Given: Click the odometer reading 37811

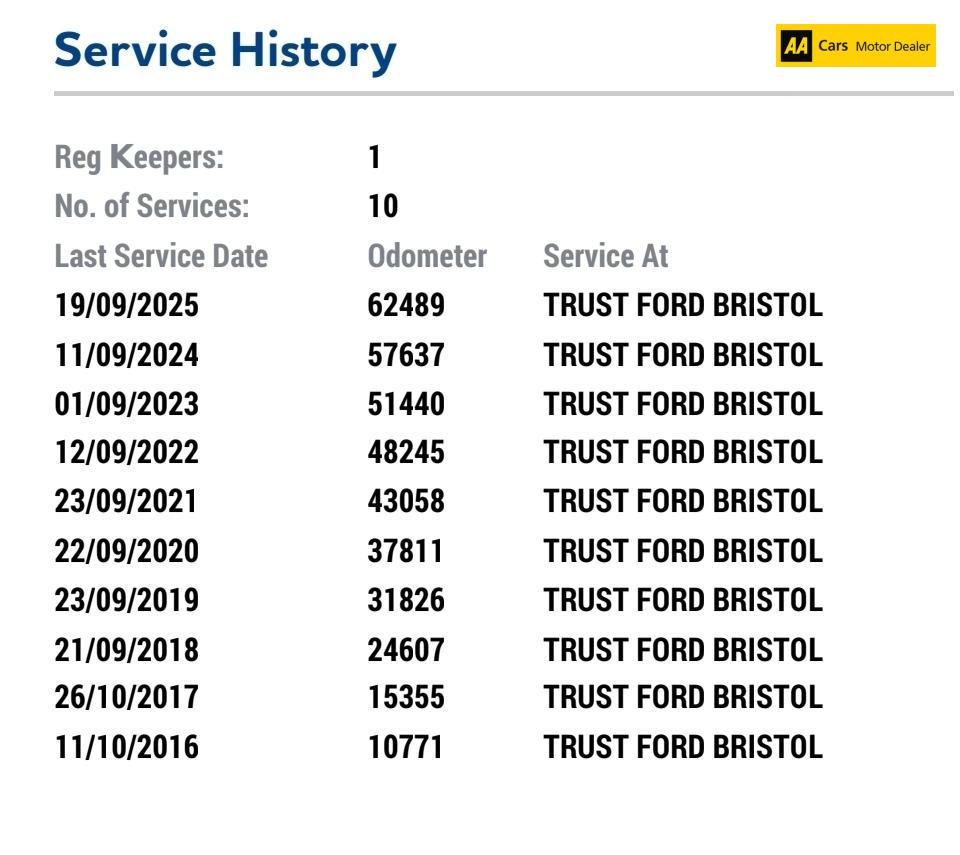Looking at the screenshot, I should 405,551.
